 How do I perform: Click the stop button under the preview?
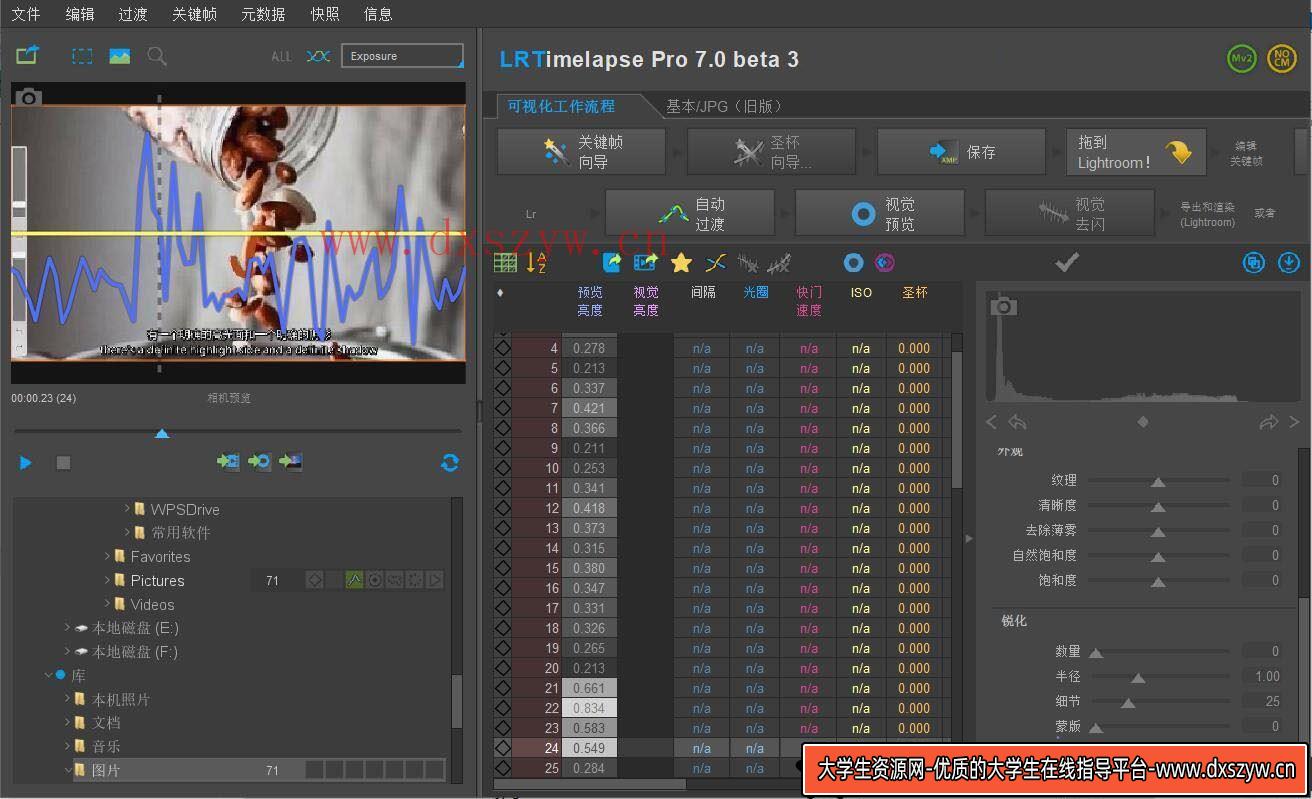pos(63,462)
